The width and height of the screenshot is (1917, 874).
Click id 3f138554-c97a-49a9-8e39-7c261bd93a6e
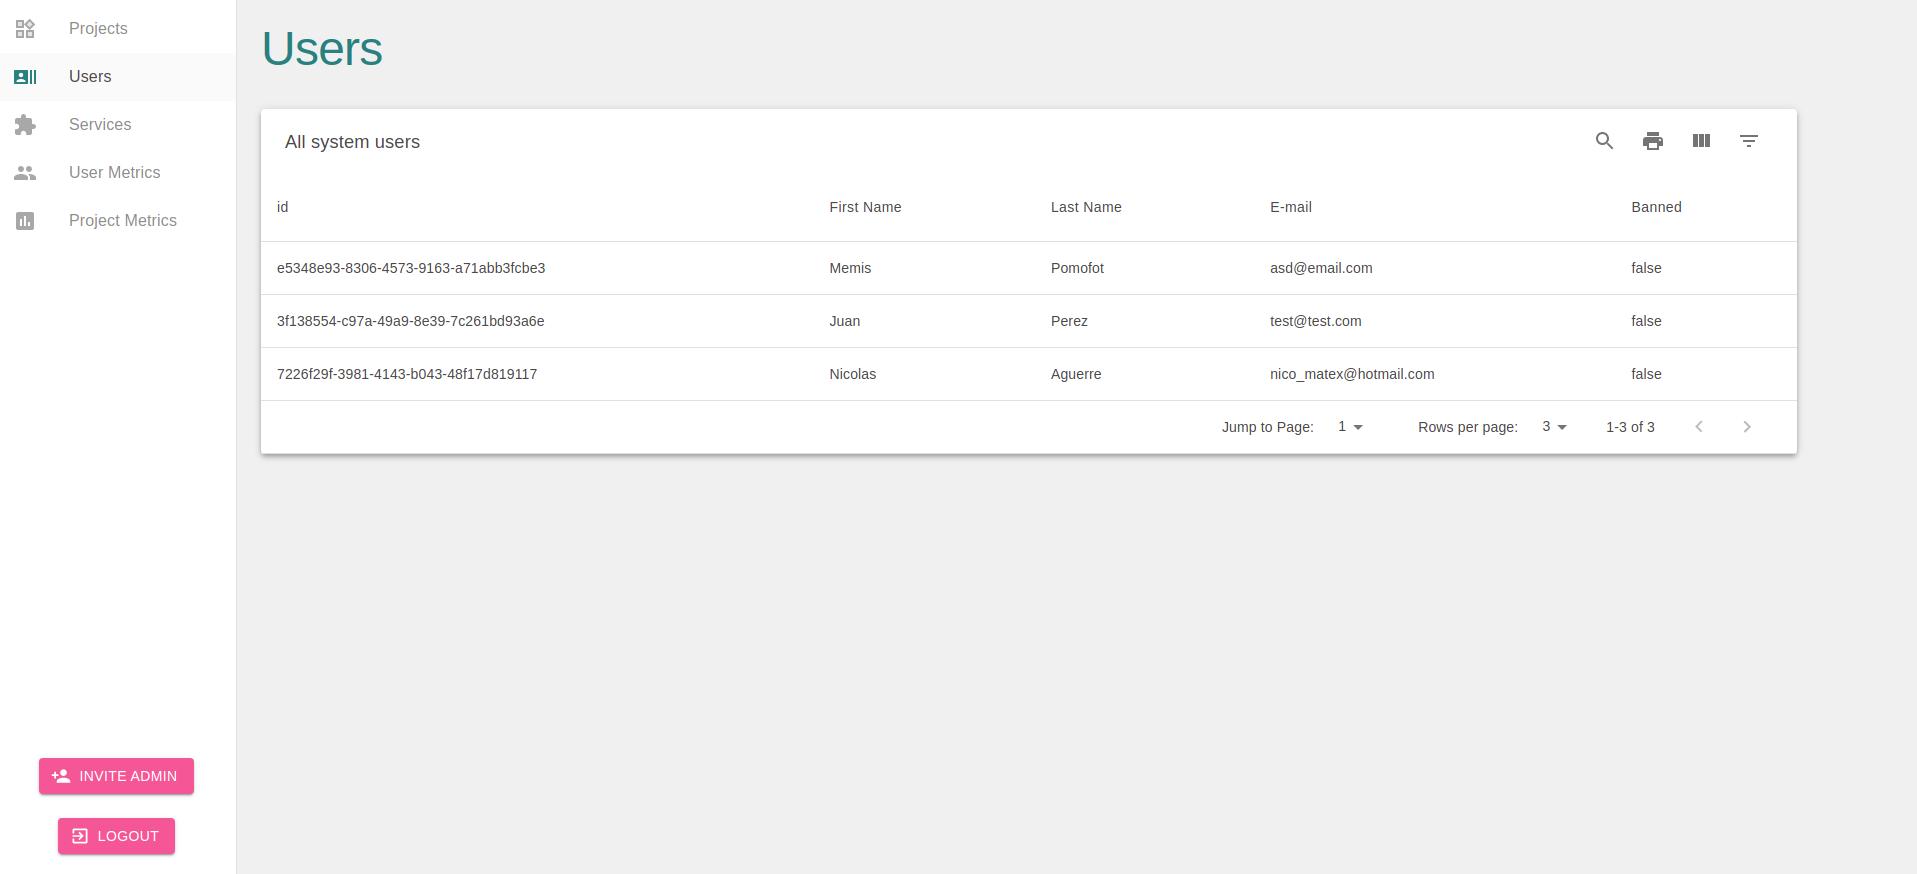point(411,321)
